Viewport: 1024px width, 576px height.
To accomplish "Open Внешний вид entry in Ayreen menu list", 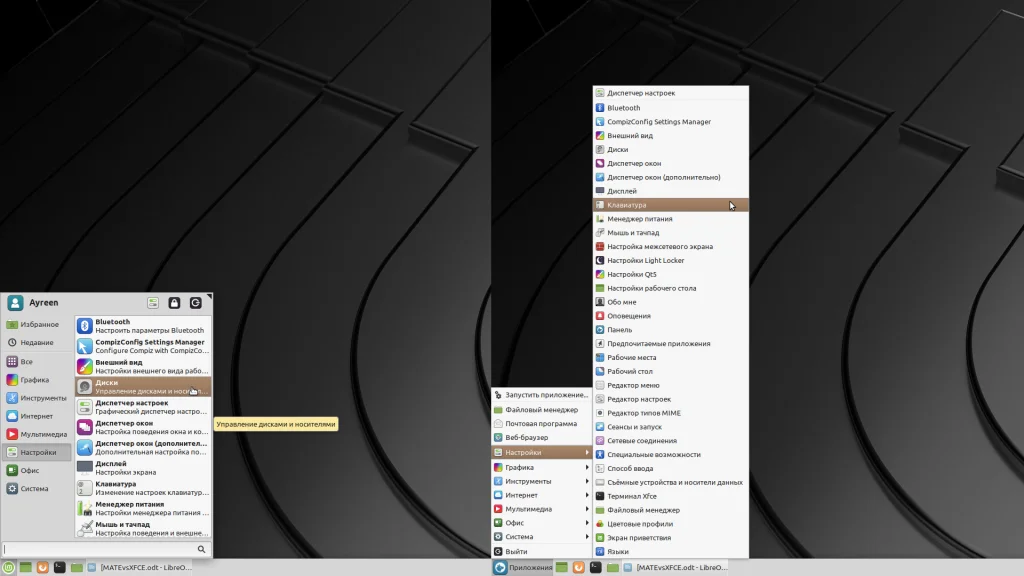I will tap(143, 366).
